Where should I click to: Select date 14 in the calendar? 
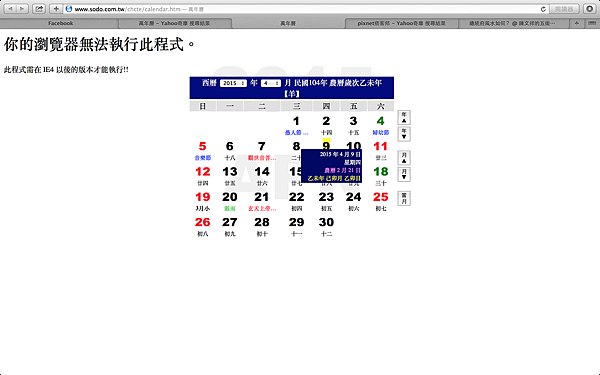pyautogui.click(x=262, y=172)
